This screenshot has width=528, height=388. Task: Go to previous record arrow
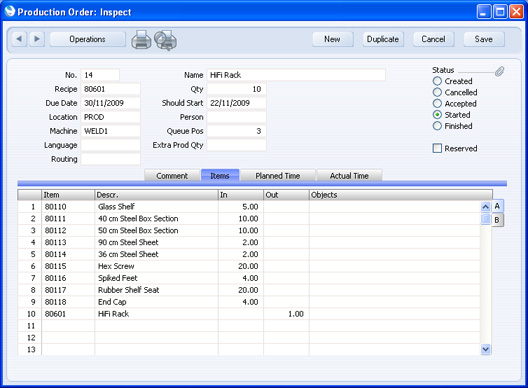(19, 39)
